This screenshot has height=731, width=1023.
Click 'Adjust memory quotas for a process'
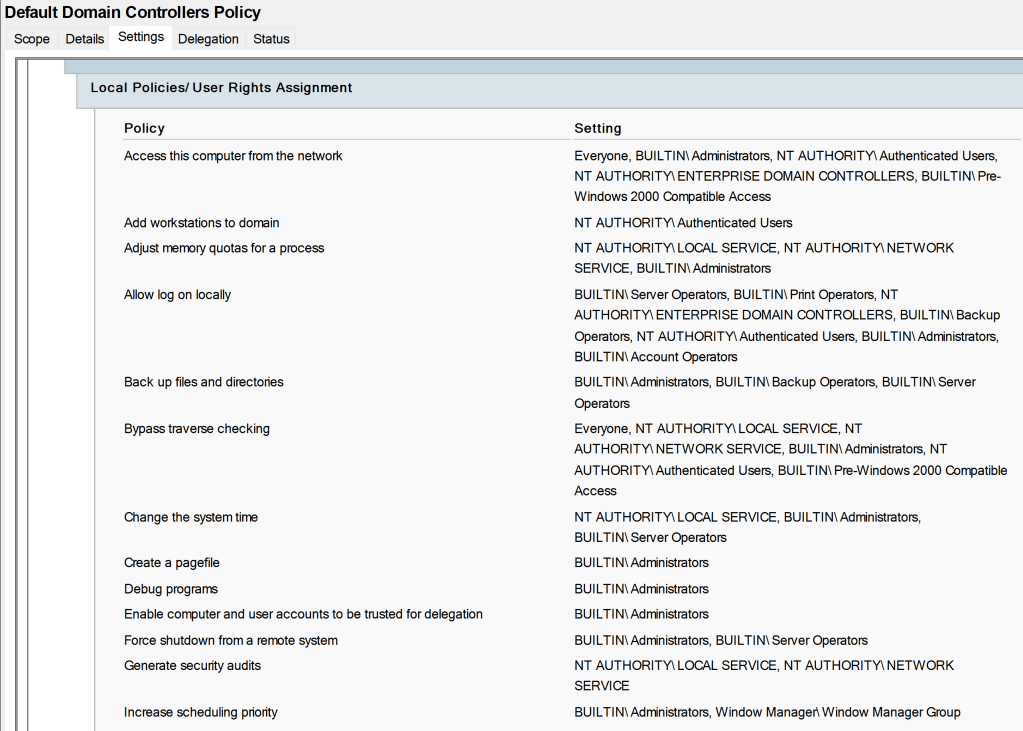(224, 248)
